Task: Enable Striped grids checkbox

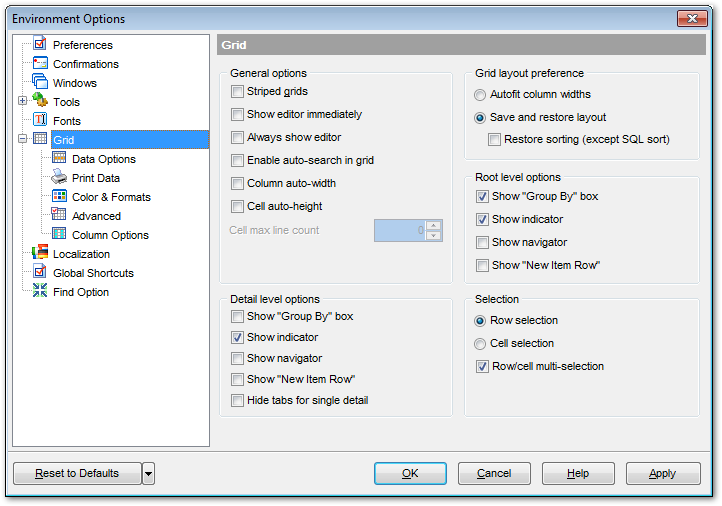Action: click(x=237, y=92)
